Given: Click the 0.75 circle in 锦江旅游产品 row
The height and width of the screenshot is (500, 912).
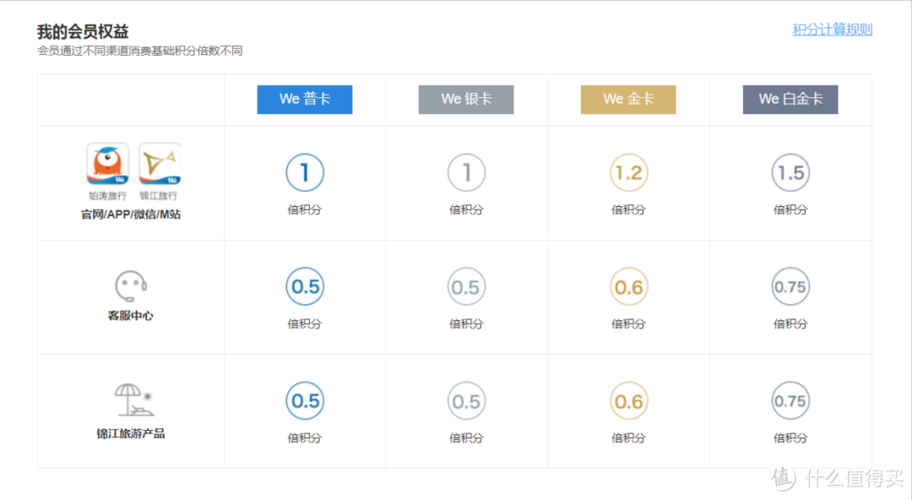Looking at the screenshot, I should (x=790, y=401).
